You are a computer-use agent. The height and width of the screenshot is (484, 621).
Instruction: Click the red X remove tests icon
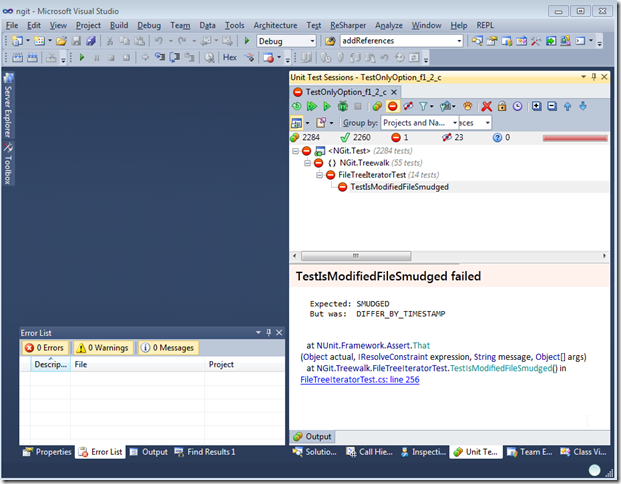(x=486, y=106)
